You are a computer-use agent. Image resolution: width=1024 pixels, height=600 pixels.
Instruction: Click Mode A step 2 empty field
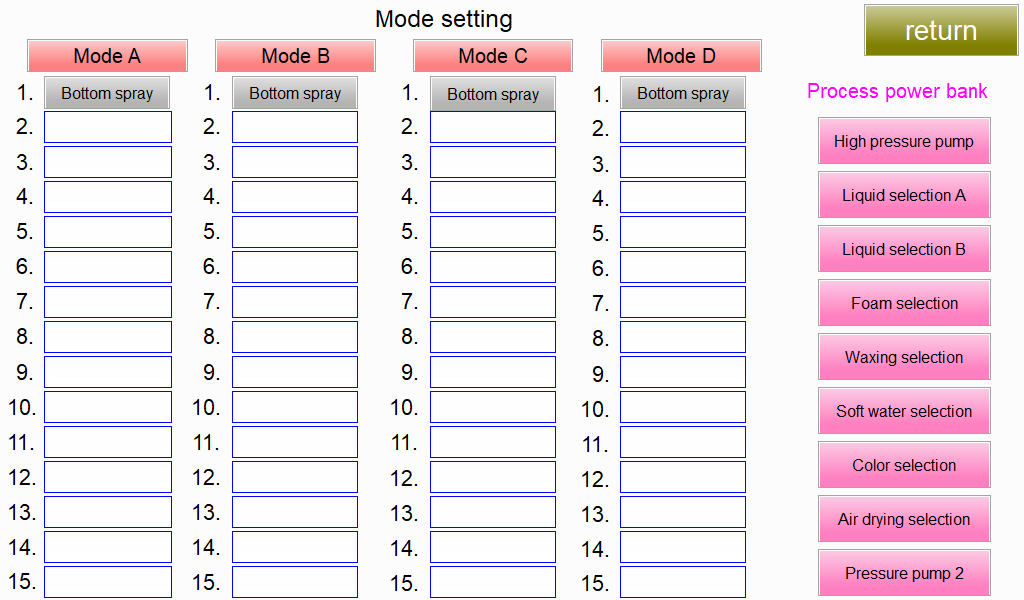point(108,127)
